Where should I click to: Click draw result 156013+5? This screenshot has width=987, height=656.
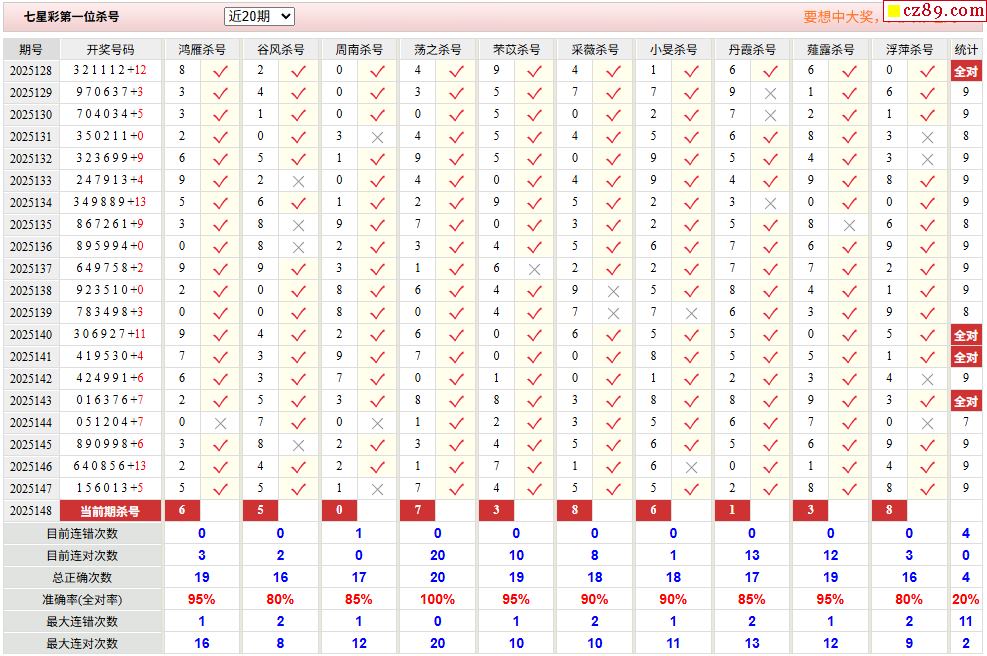click(x=110, y=489)
